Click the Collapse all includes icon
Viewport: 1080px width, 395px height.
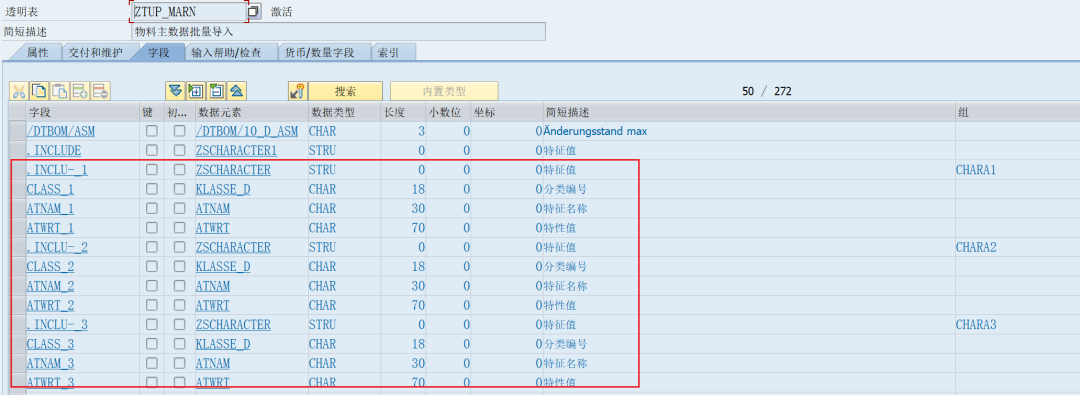click(237, 91)
